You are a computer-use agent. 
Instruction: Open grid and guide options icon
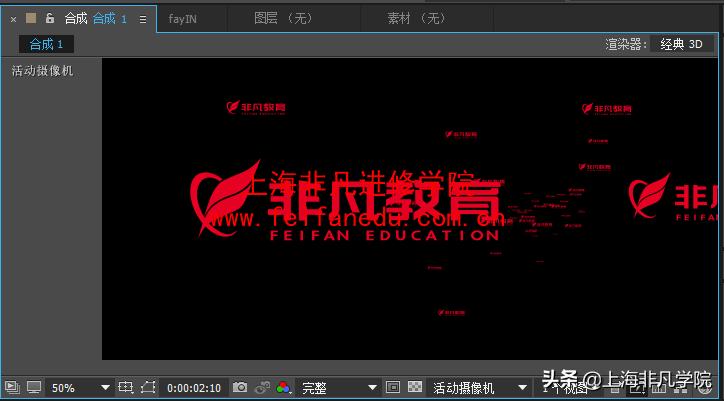coord(126,387)
